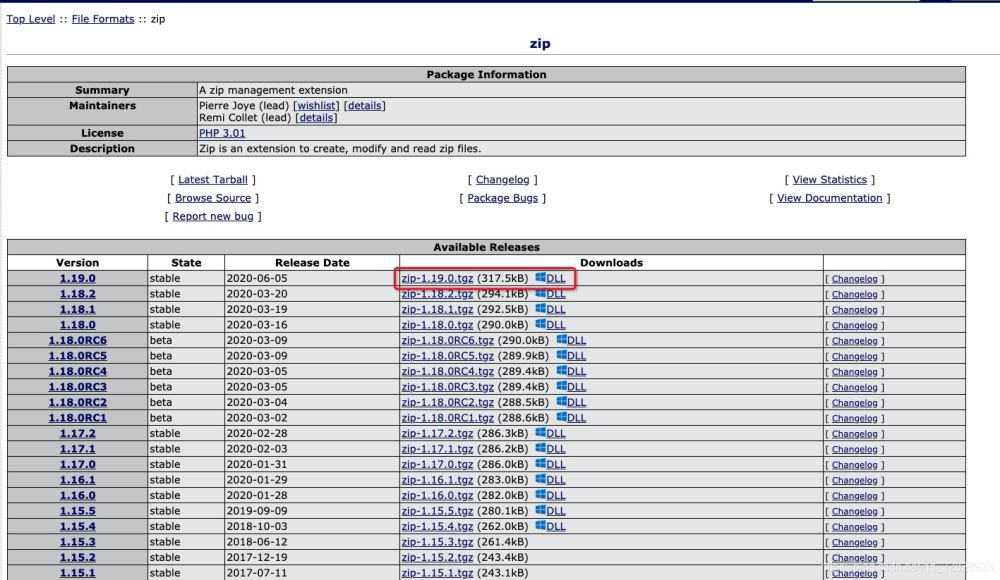
Task: Click the Windows DLL icon for zip-1.17.2
Action: [541, 434]
